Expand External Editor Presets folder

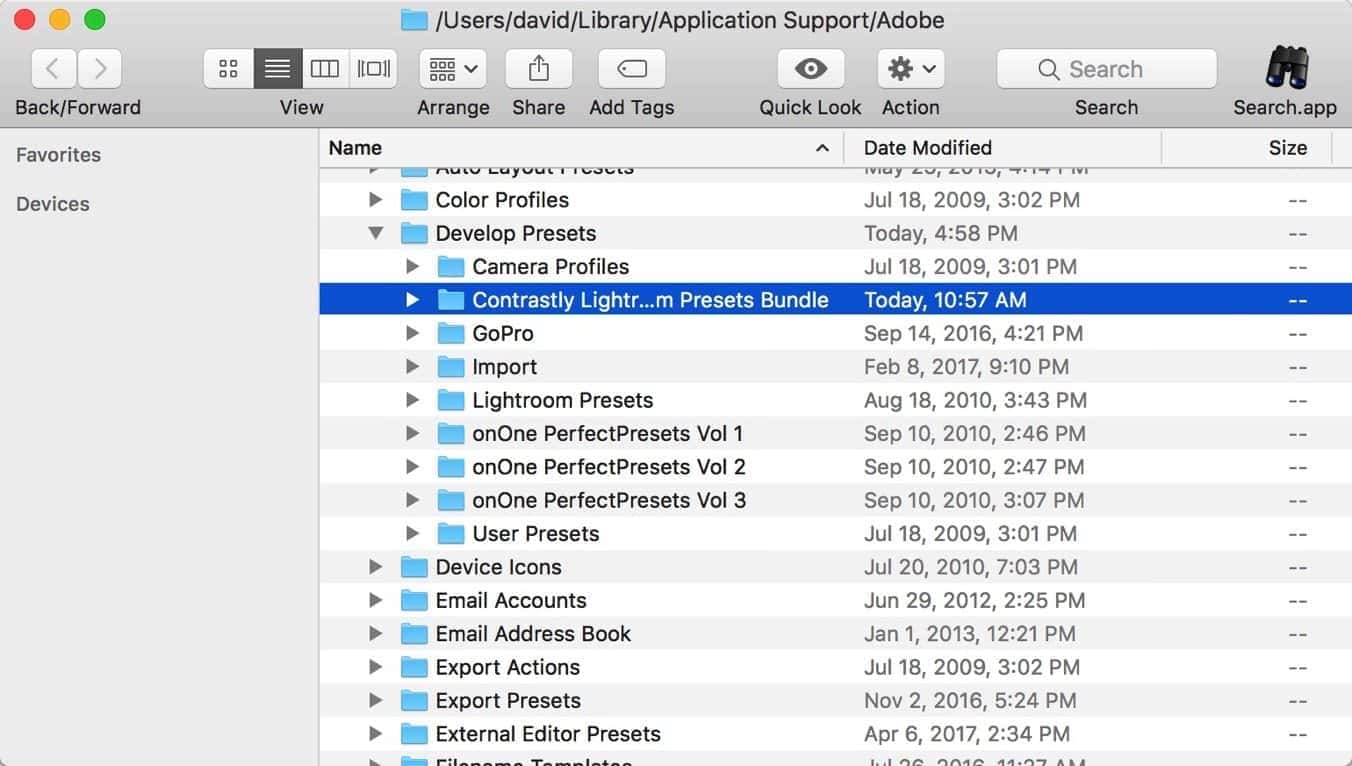[x=375, y=734]
